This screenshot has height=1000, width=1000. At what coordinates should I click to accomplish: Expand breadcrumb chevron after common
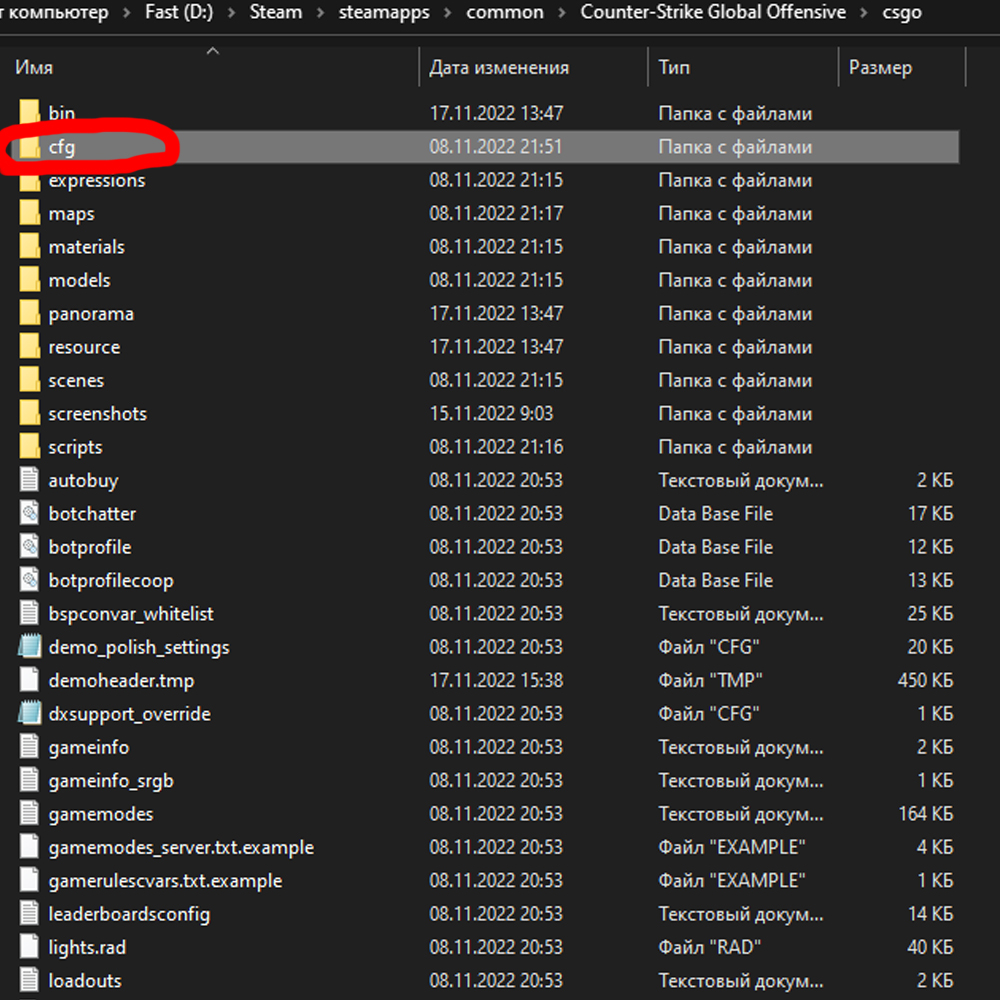tap(562, 13)
